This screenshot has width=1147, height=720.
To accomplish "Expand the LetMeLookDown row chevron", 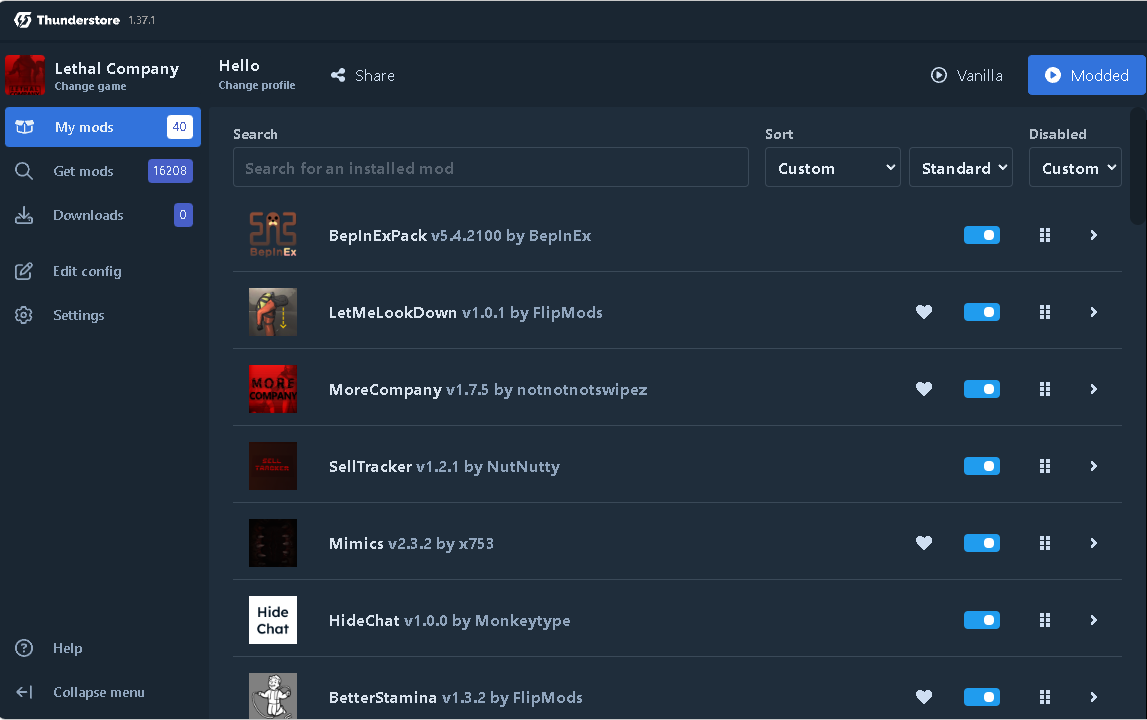I will click(1094, 312).
